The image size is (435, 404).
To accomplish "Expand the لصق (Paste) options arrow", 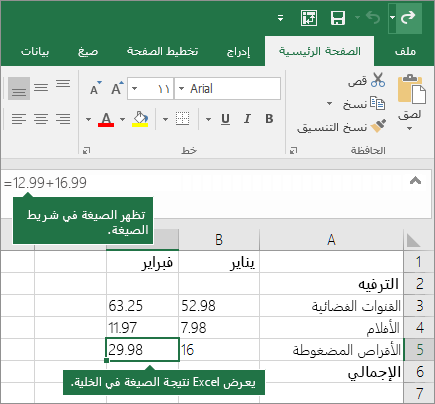I will (x=410, y=129).
